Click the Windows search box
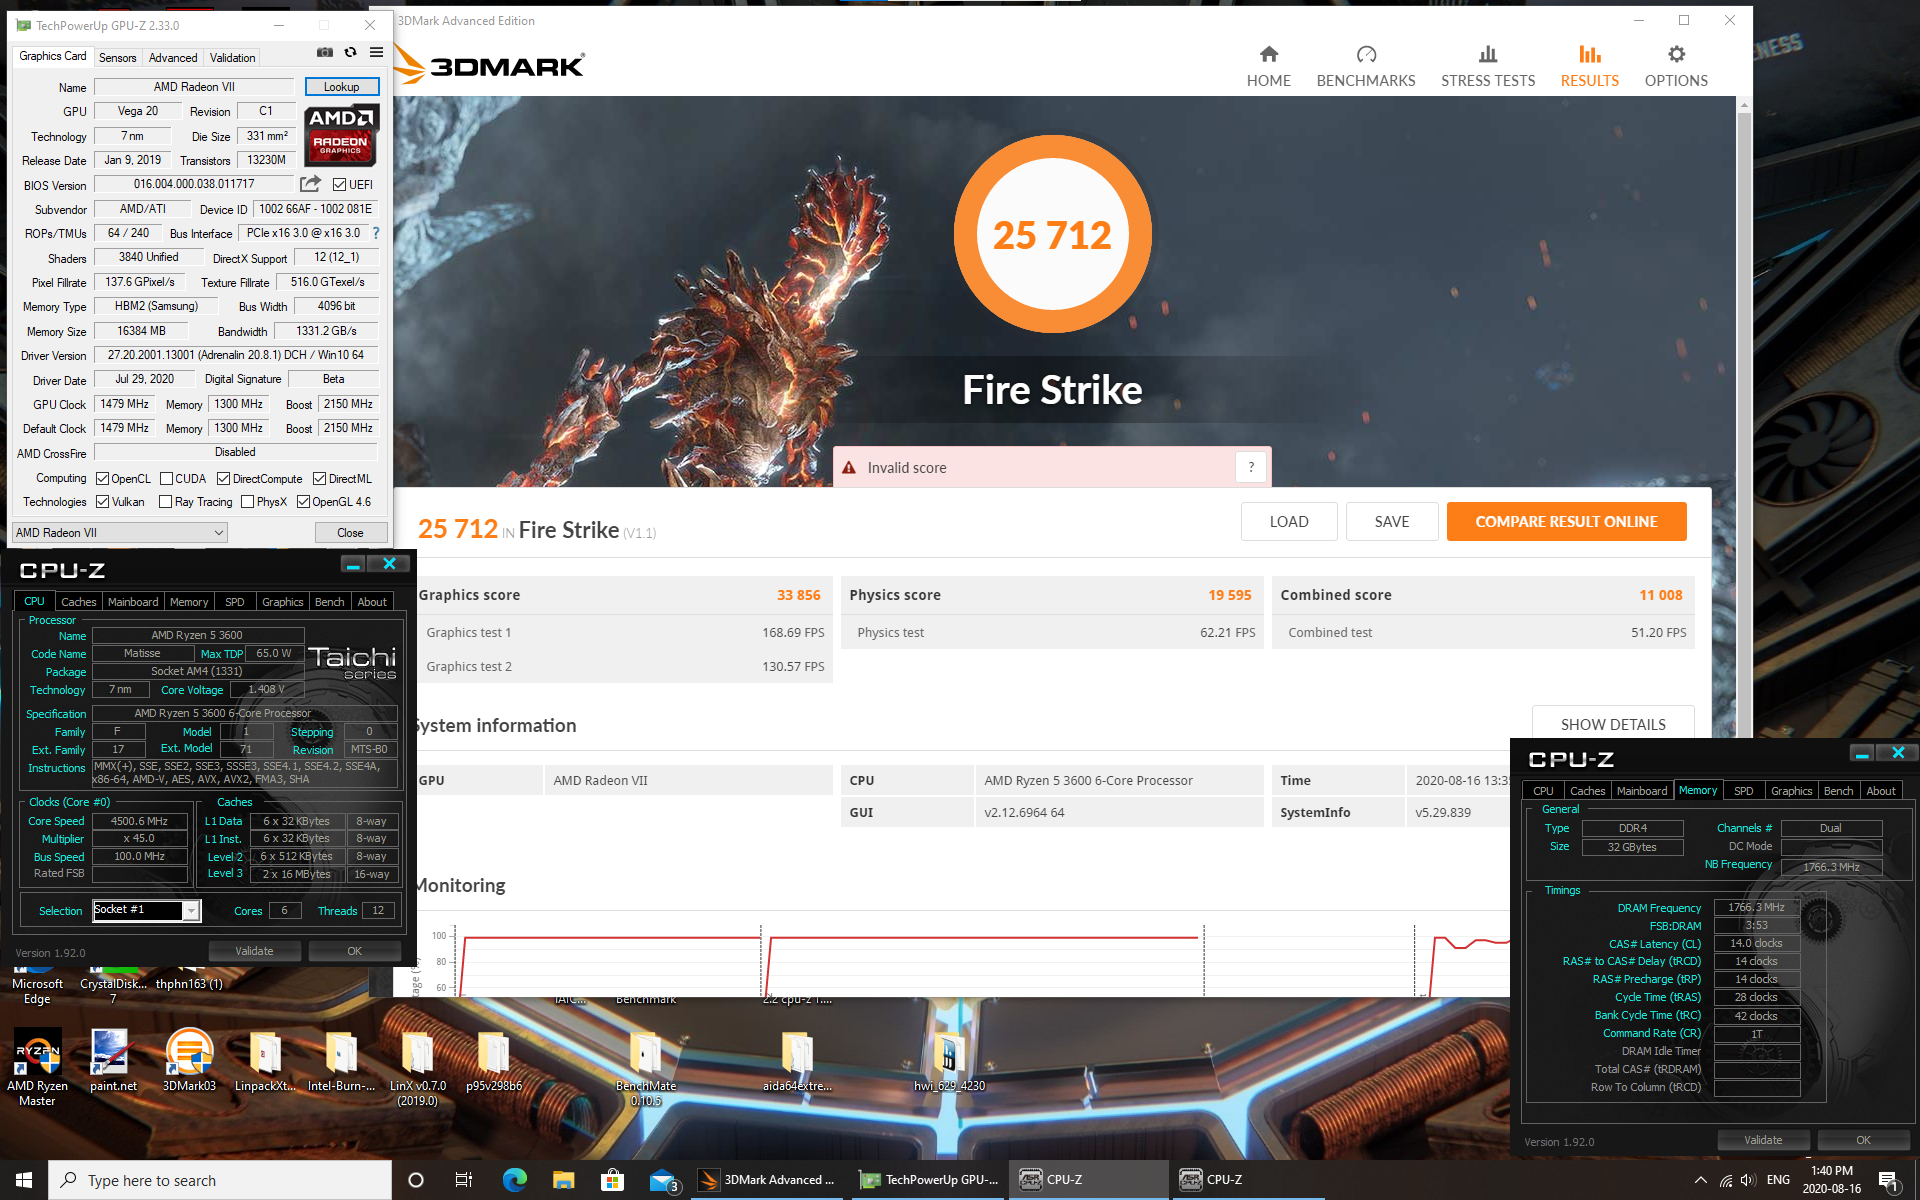The width and height of the screenshot is (1920, 1200). (220, 1180)
